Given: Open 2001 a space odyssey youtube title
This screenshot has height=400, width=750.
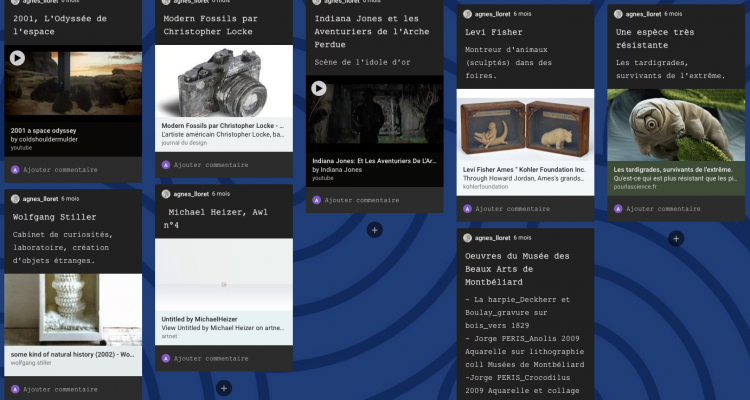Looking at the screenshot, I should pyautogui.click(x=44, y=131).
